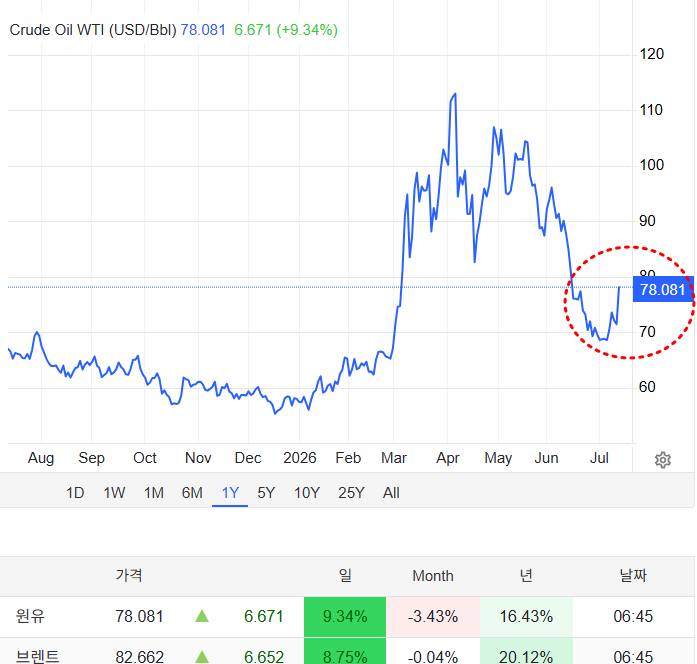Click the 2026 label on time axis
Image resolution: width=697 pixels, height=664 pixels.
[300, 458]
